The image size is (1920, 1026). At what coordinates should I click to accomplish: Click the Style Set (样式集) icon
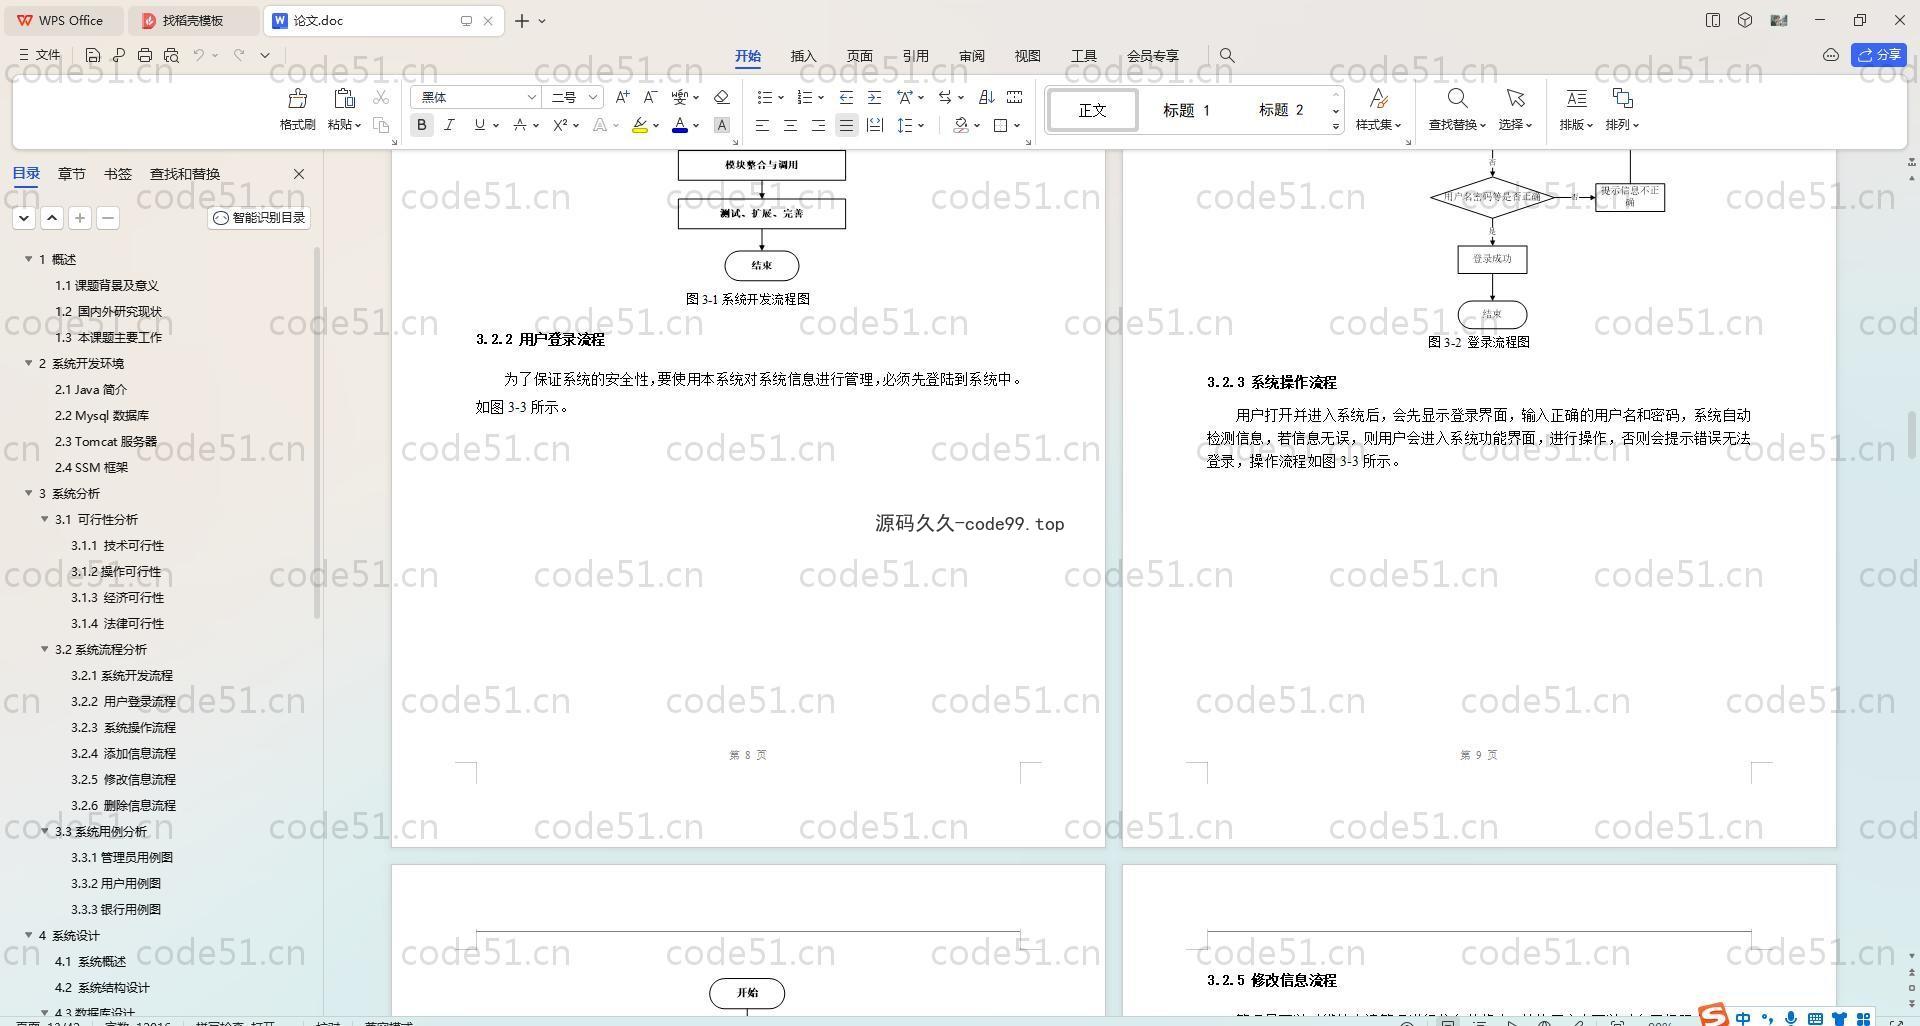pyautogui.click(x=1378, y=98)
